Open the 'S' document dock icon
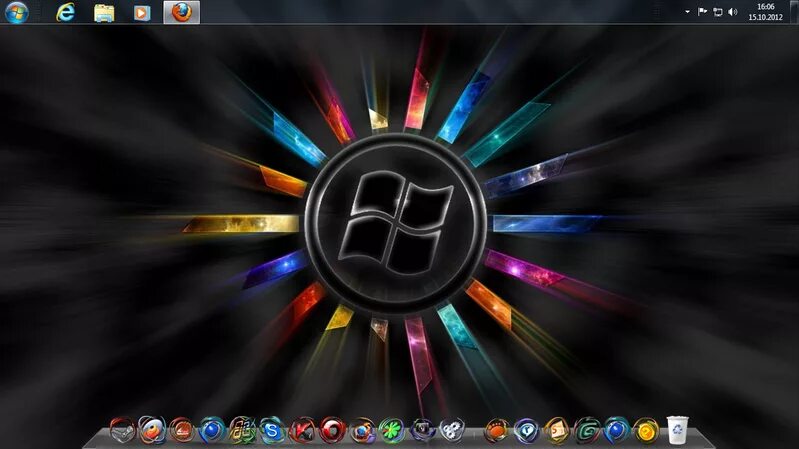 [x=556, y=431]
